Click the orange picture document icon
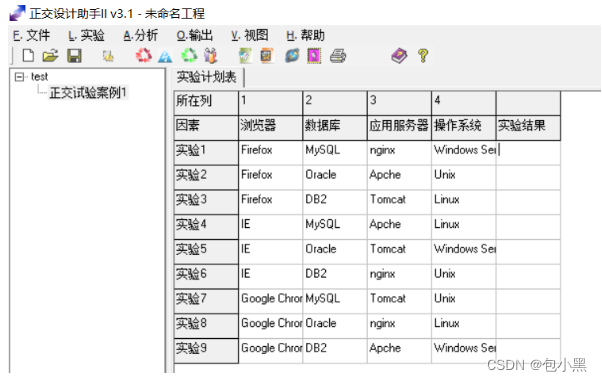The width and height of the screenshot is (602, 382). [x=267, y=56]
